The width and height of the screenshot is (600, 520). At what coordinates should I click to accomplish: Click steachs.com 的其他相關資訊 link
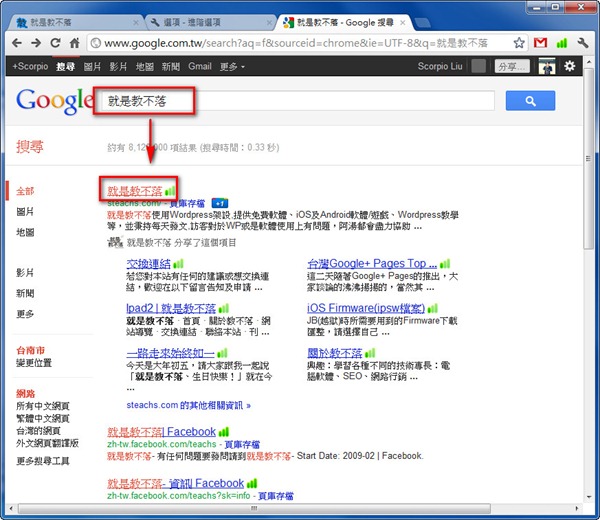(x=188, y=405)
